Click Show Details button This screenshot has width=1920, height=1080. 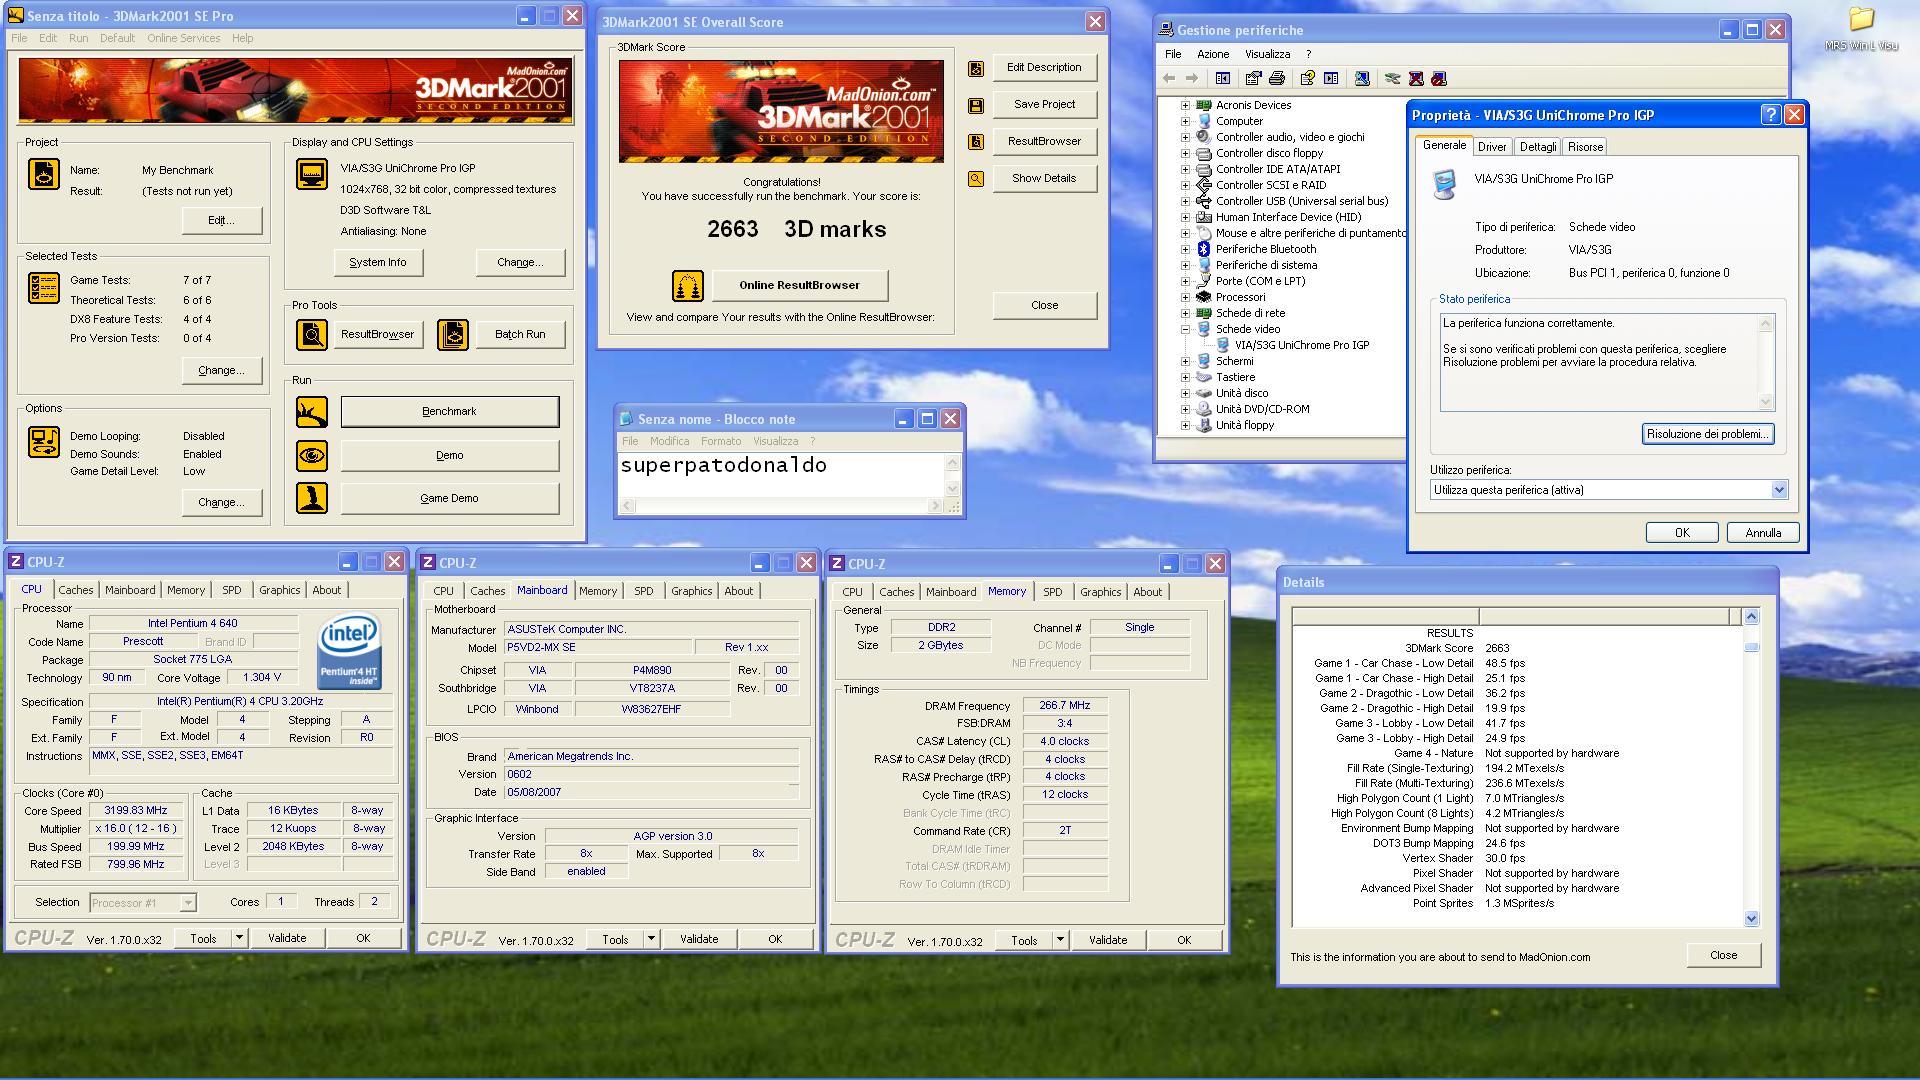[1044, 178]
